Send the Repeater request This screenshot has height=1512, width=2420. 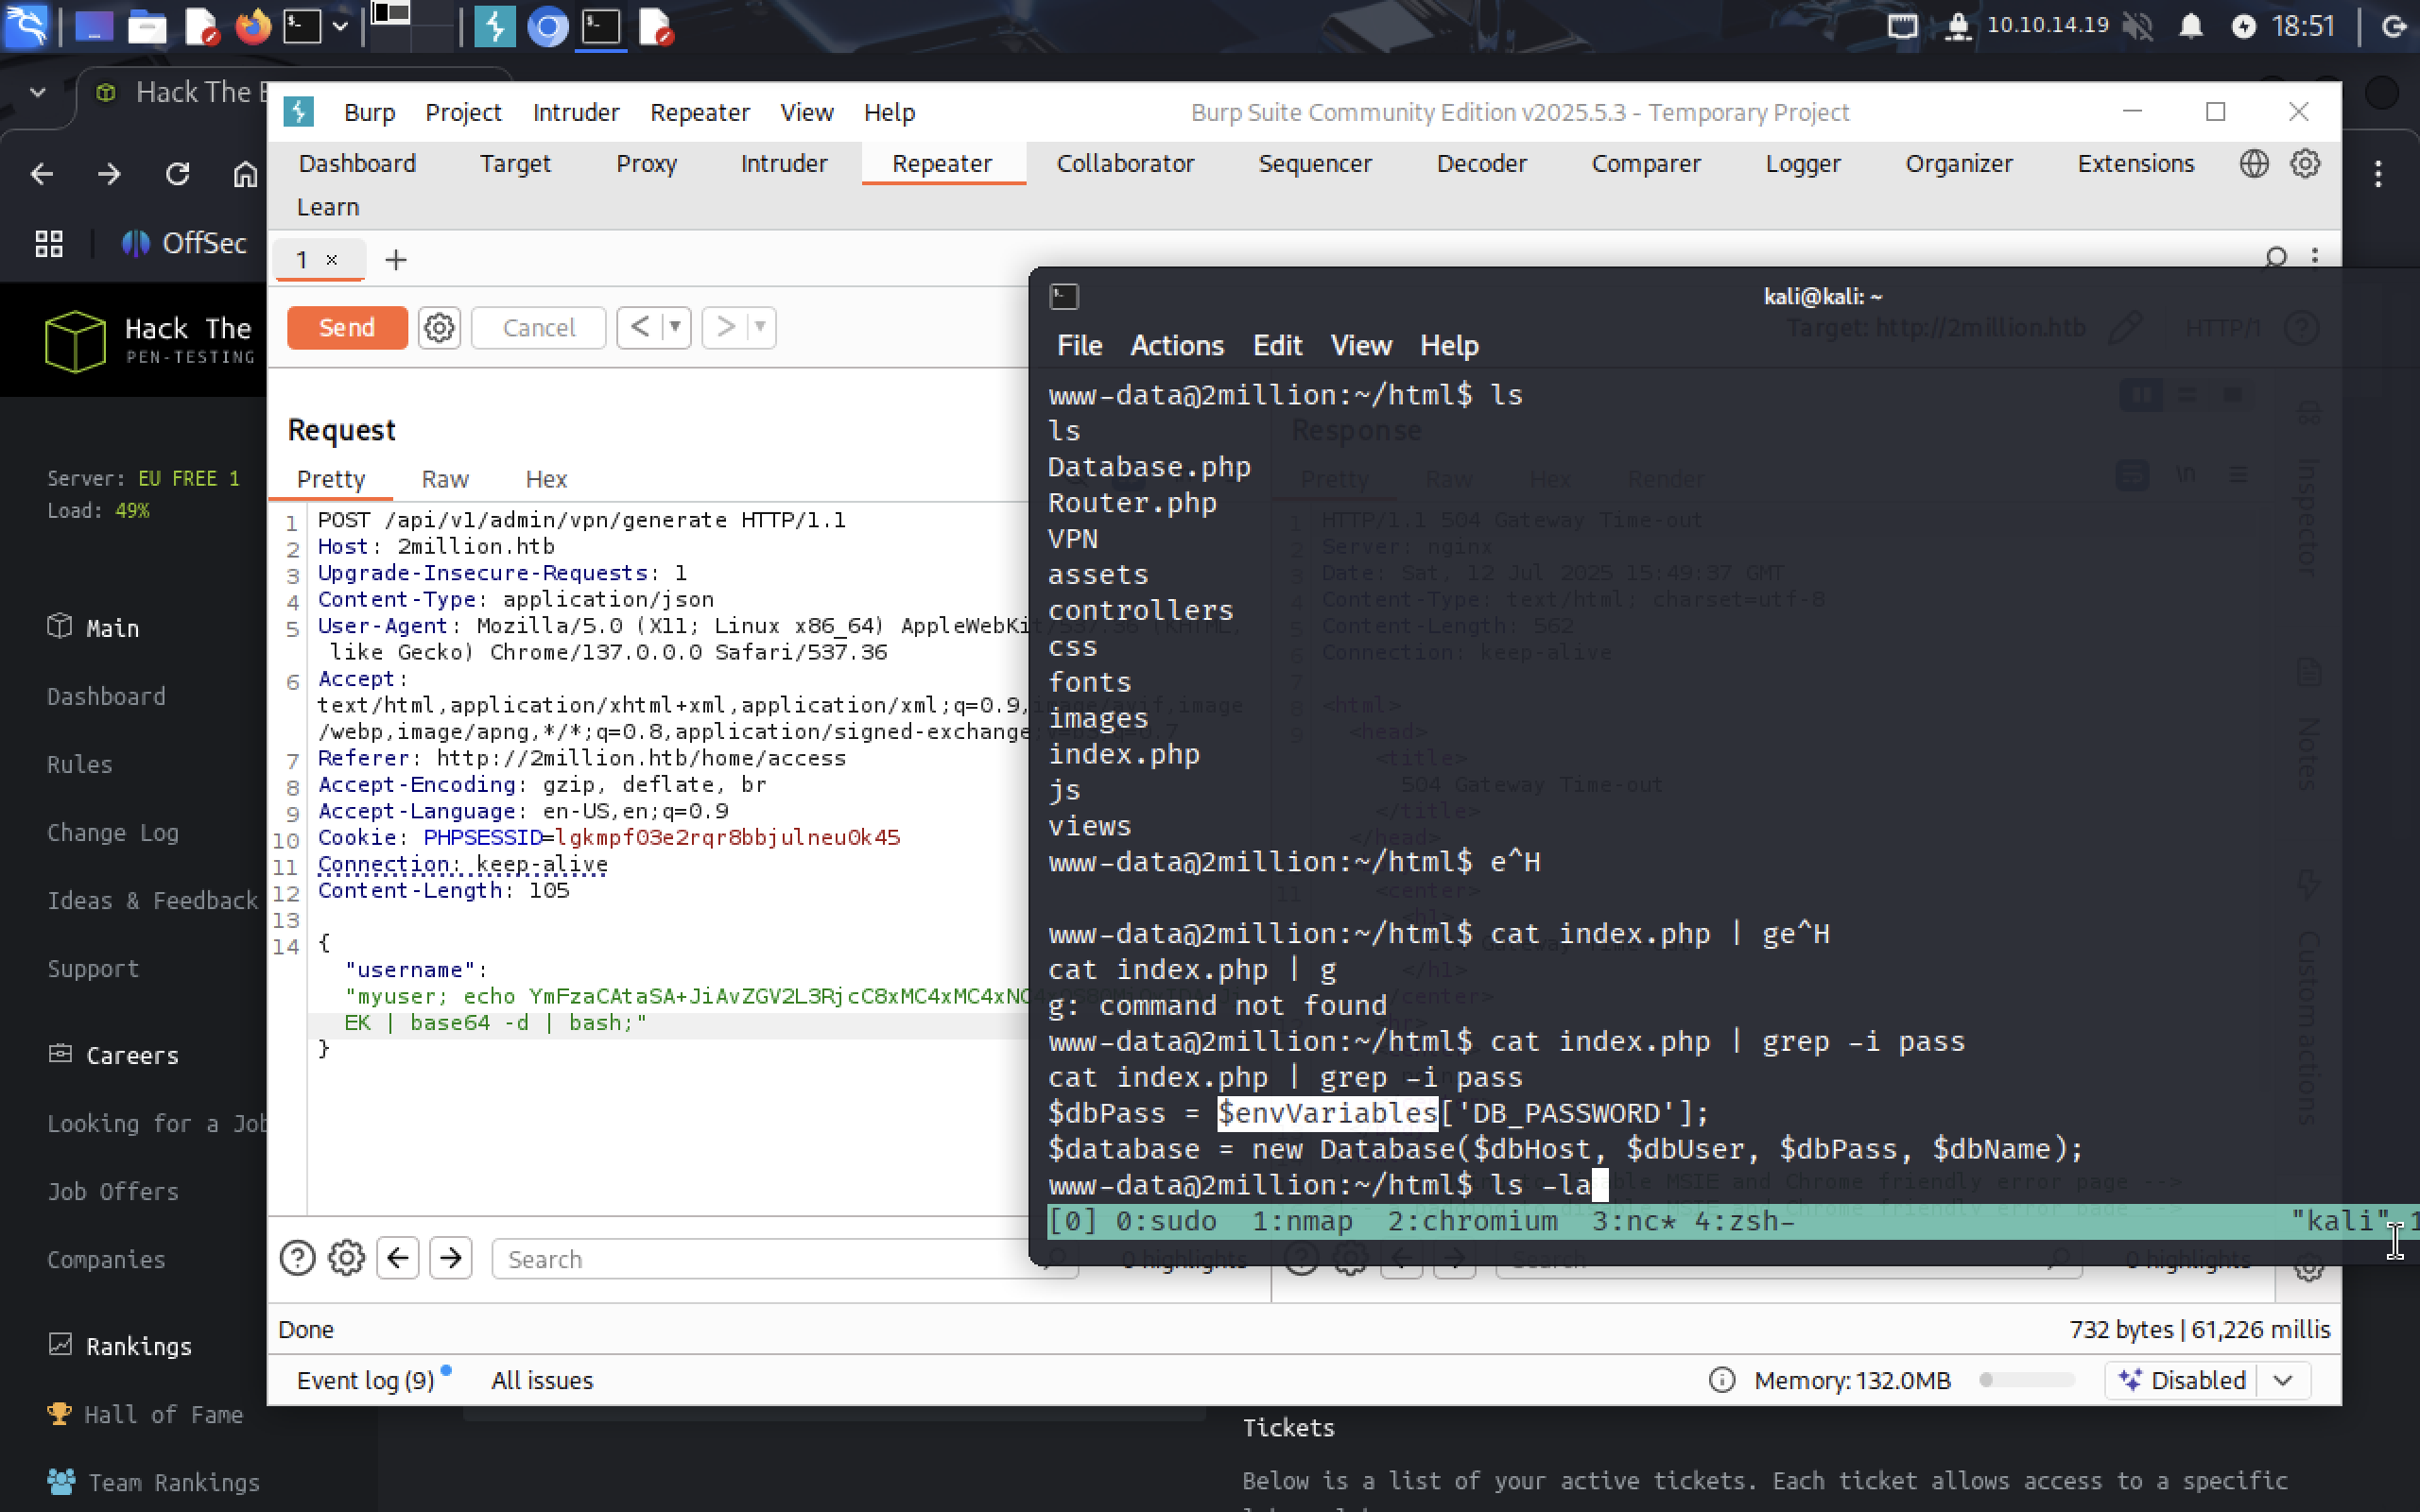[x=347, y=328]
